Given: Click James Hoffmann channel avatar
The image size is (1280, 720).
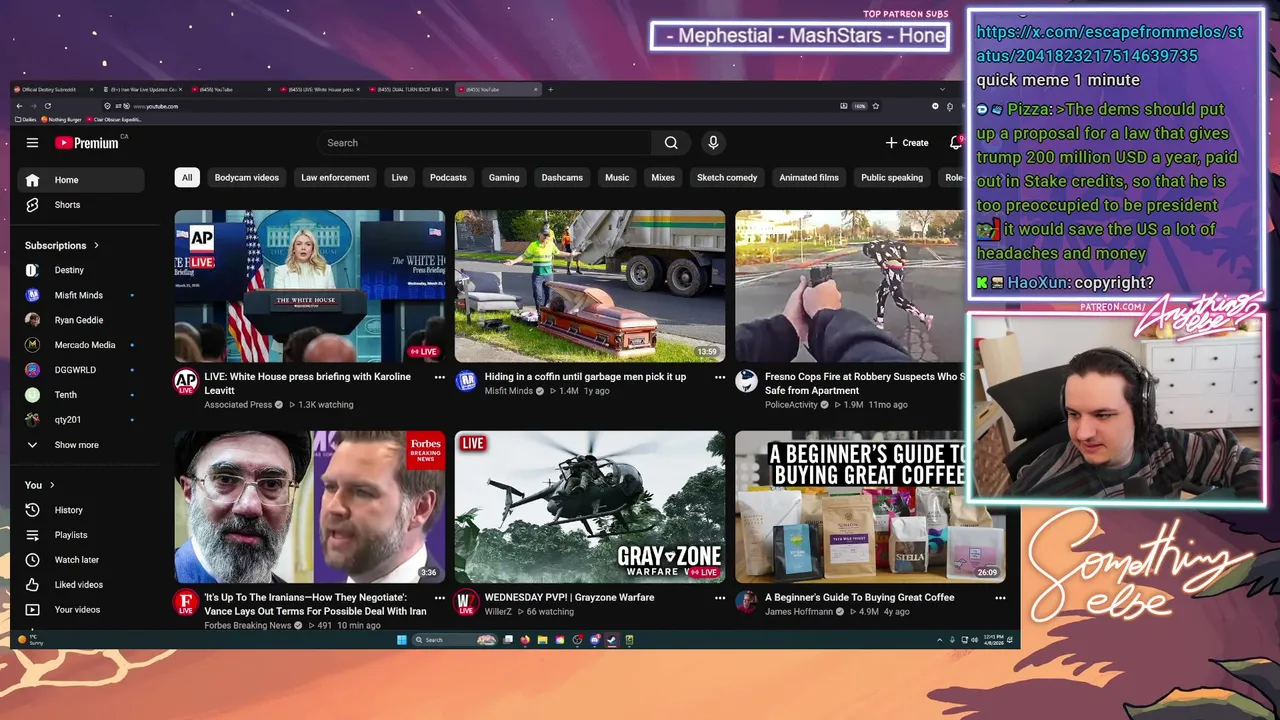Looking at the screenshot, I should coord(746,602).
